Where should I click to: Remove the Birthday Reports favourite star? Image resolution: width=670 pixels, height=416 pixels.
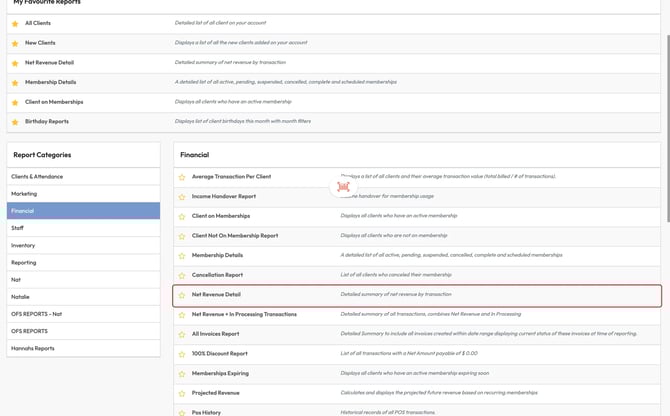(x=15, y=122)
